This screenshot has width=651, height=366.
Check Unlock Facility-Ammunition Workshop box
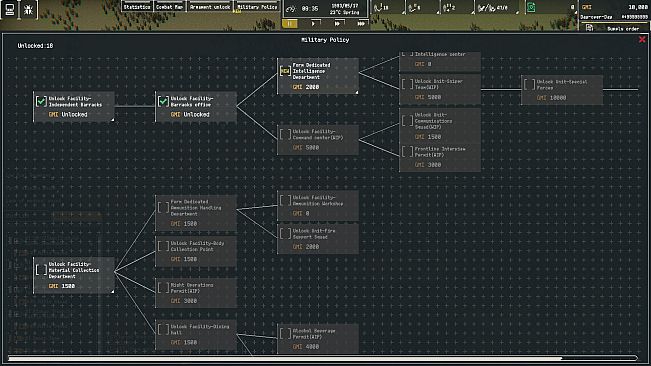pyautogui.click(x=285, y=200)
